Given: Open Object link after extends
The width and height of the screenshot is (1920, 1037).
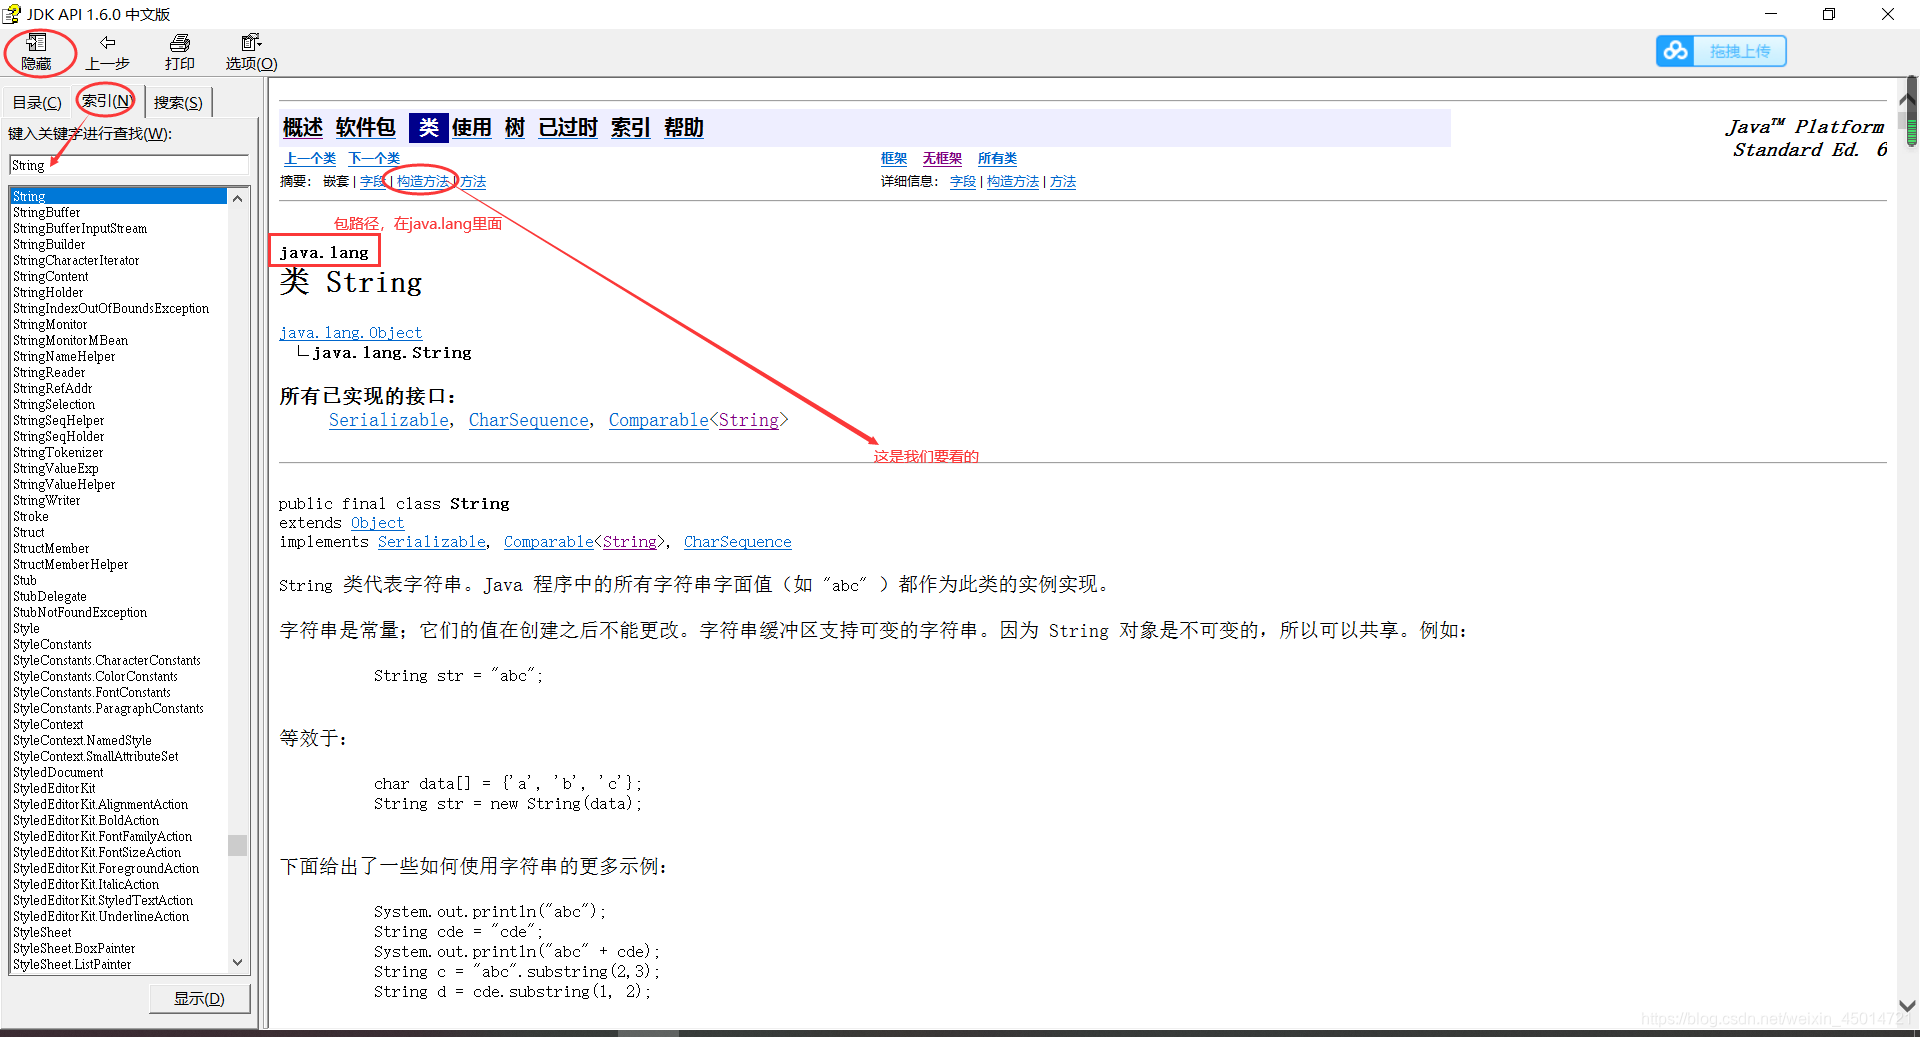Looking at the screenshot, I should tap(378, 522).
